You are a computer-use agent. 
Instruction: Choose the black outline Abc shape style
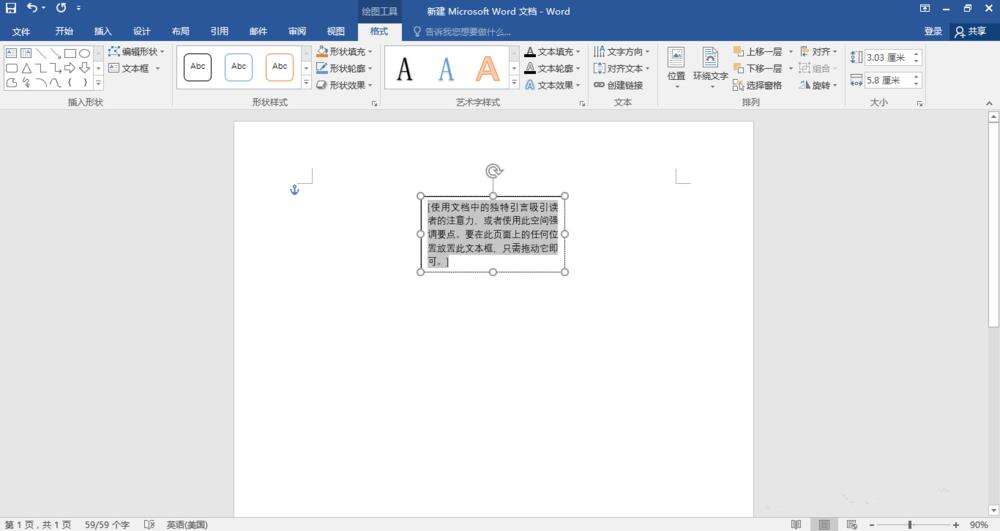(198, 67)
